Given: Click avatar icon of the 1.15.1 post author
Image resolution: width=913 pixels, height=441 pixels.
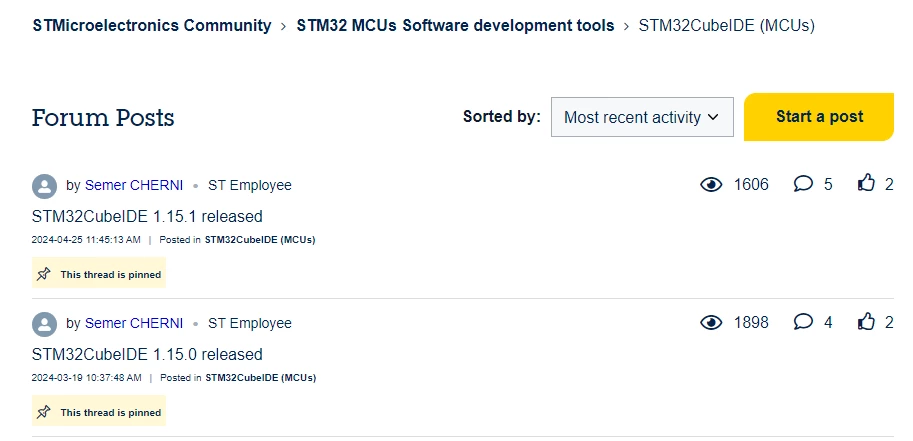Looking at the screenshot, I should coord(44,186).
